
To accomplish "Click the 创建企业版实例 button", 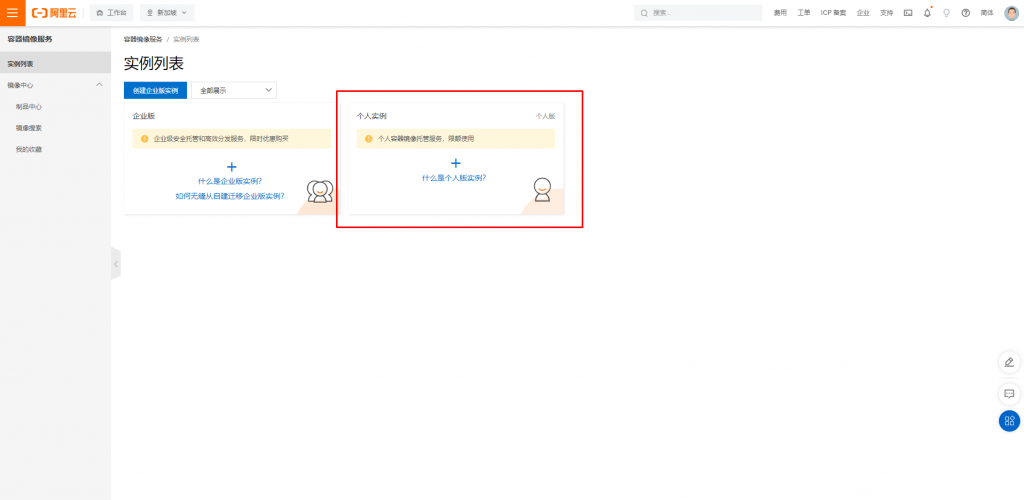I will pos(155,91).
